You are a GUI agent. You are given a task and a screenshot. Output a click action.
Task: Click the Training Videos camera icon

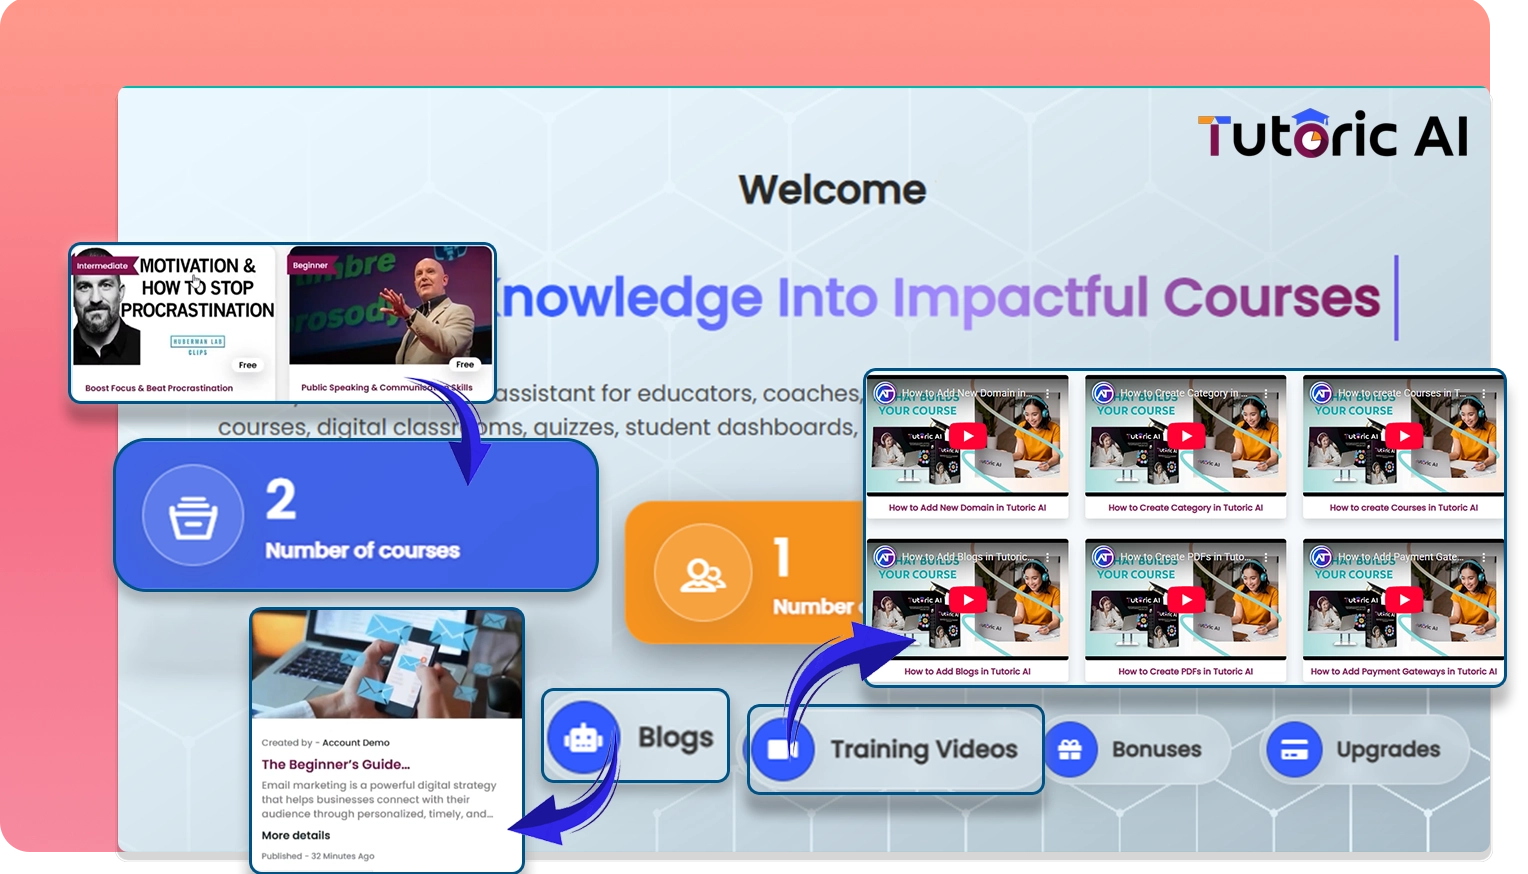(783, 748)
